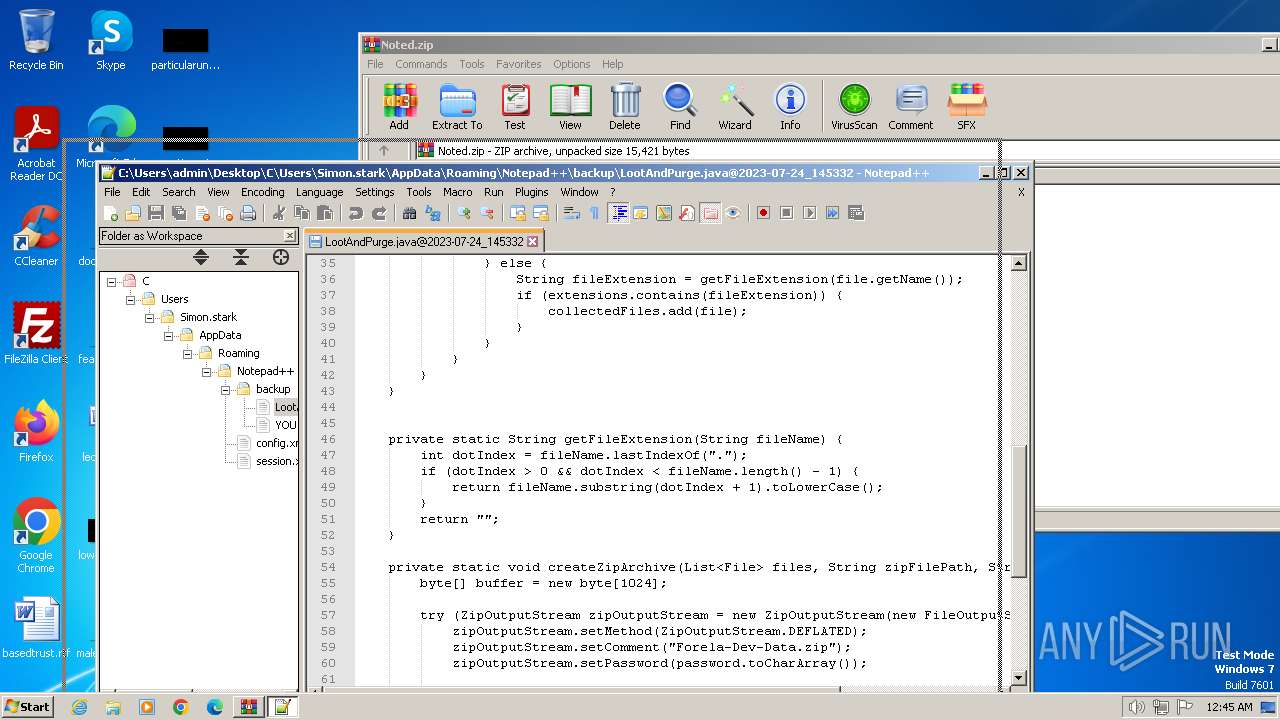Click the Cut scissors icon
The image size is (1280, 720).
click(x=279, y=213)
